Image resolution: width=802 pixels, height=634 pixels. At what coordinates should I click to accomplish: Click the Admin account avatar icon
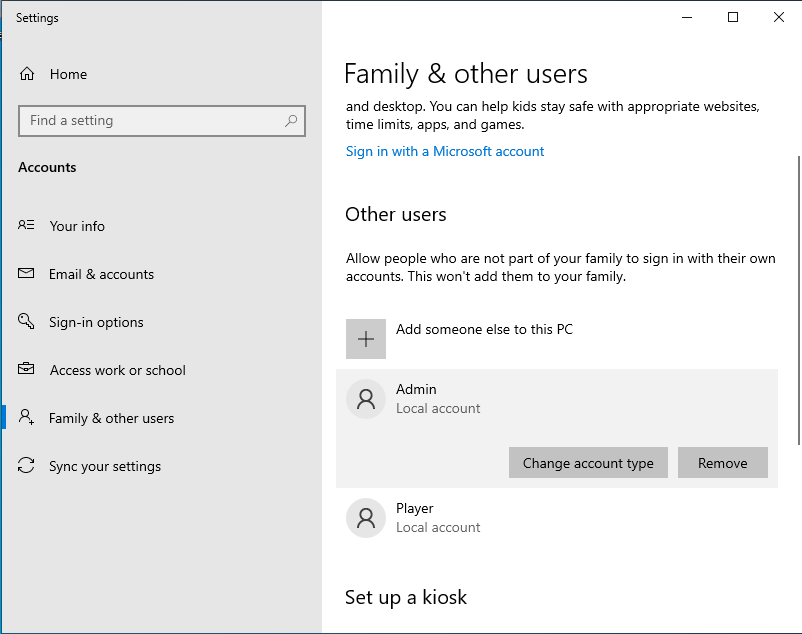click(x=366, y=399)
